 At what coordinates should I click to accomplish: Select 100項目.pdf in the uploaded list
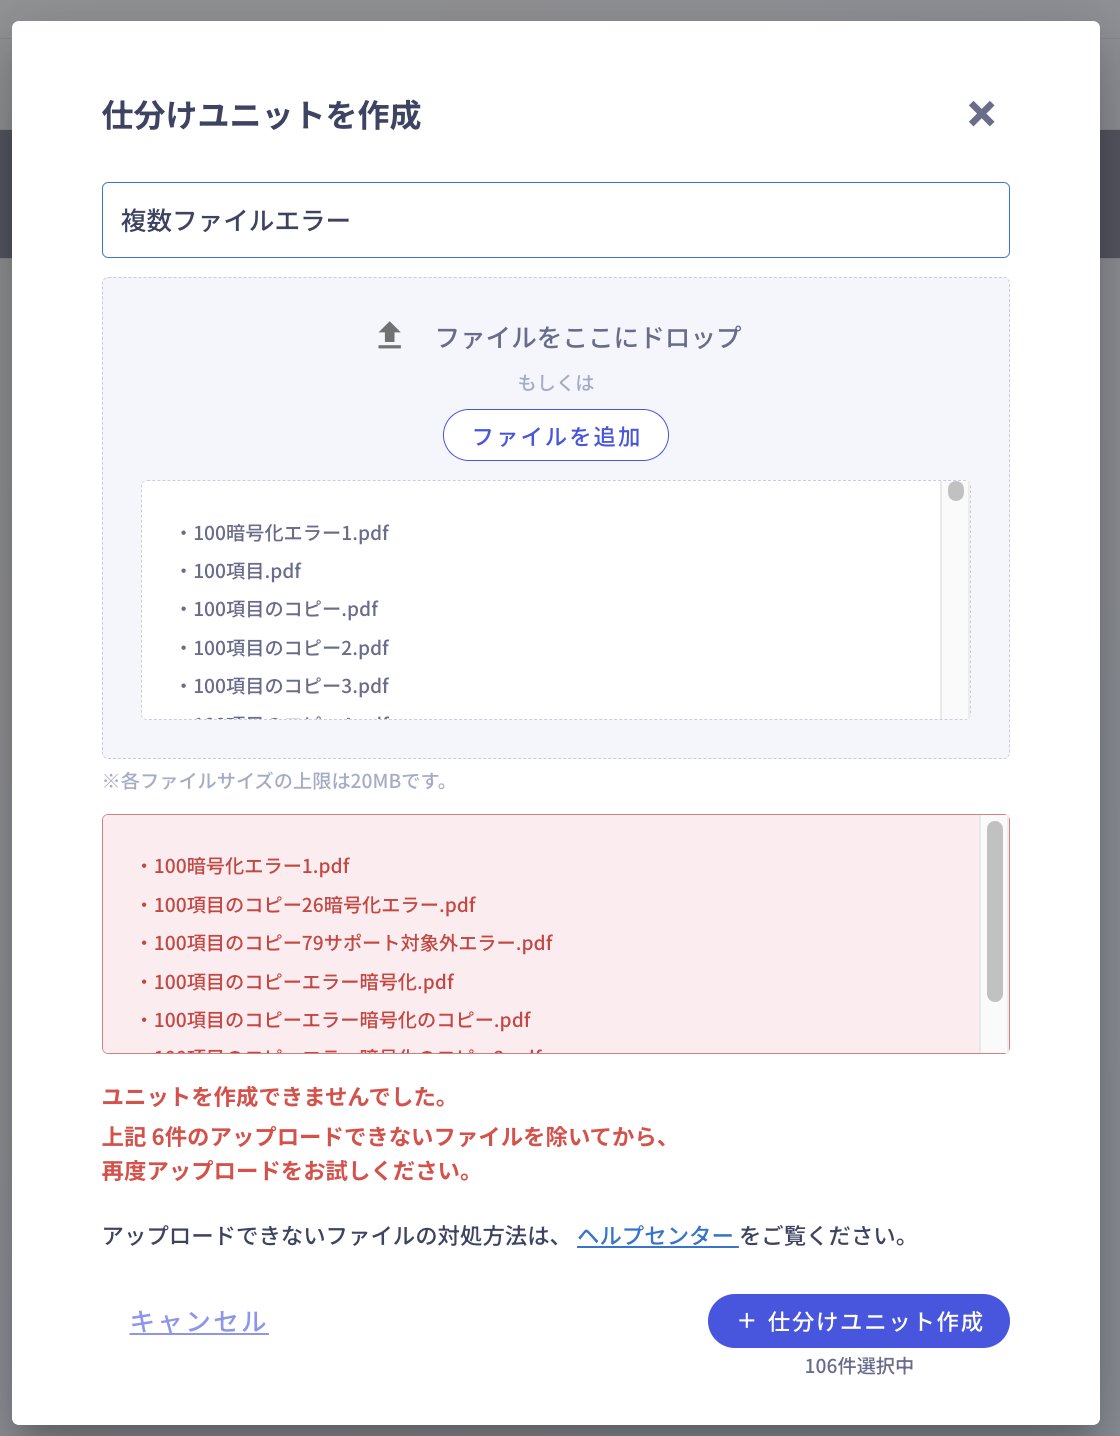[x=247, y=571]
